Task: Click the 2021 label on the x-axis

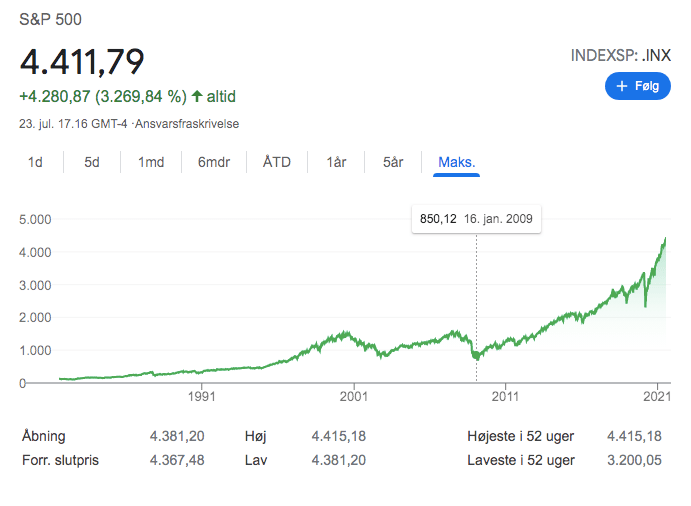Action: click(656, 396)
